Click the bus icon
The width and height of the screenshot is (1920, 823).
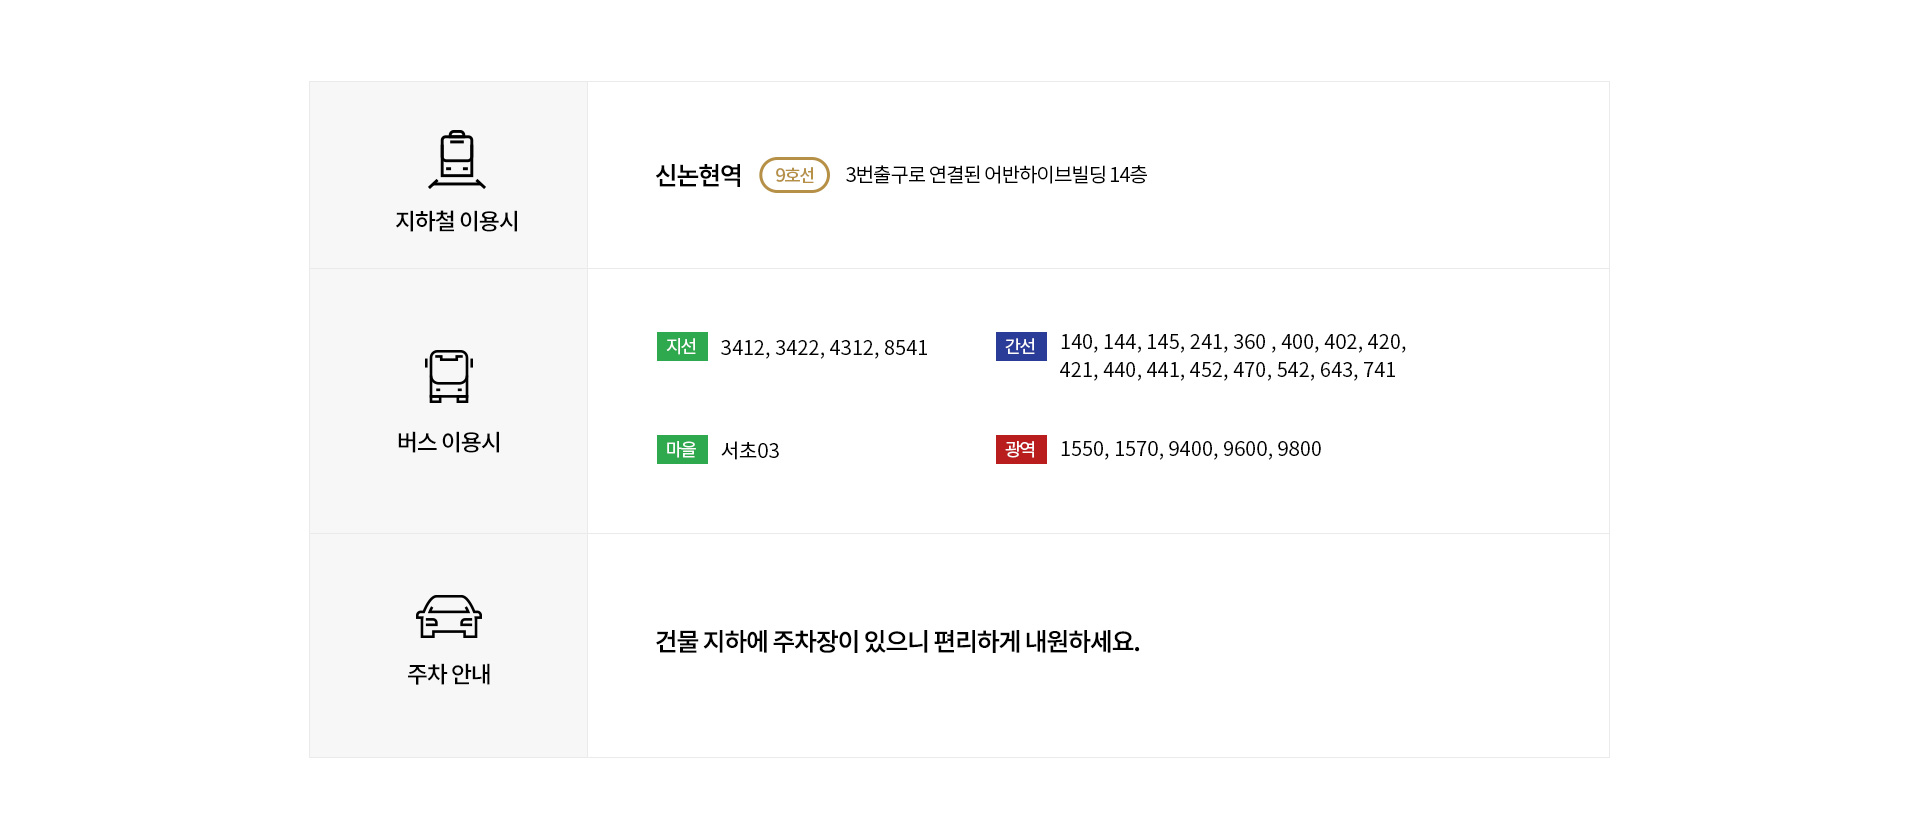[449, 376]
